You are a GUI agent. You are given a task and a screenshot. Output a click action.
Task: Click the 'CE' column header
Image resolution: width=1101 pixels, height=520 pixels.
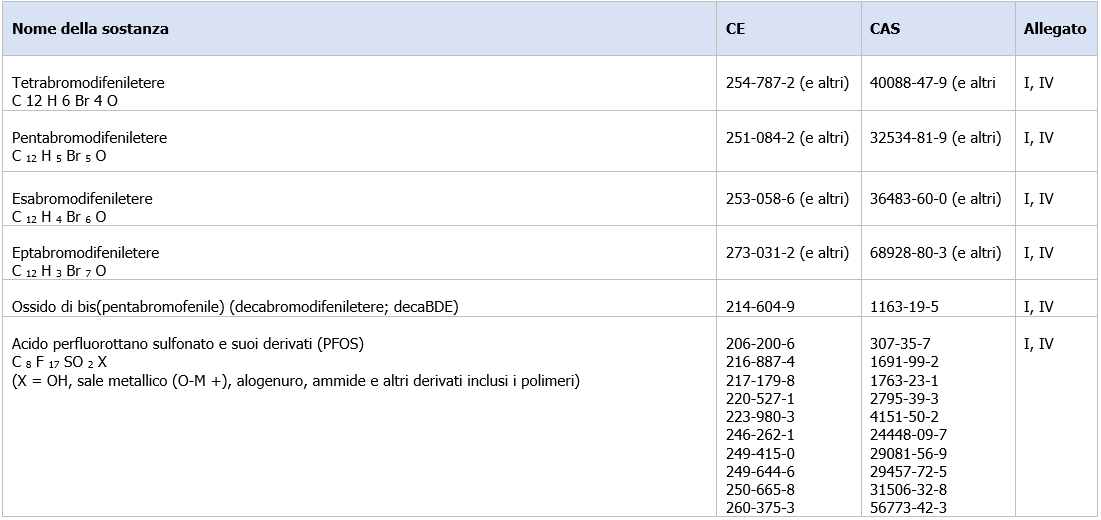[x=736, y=29]
